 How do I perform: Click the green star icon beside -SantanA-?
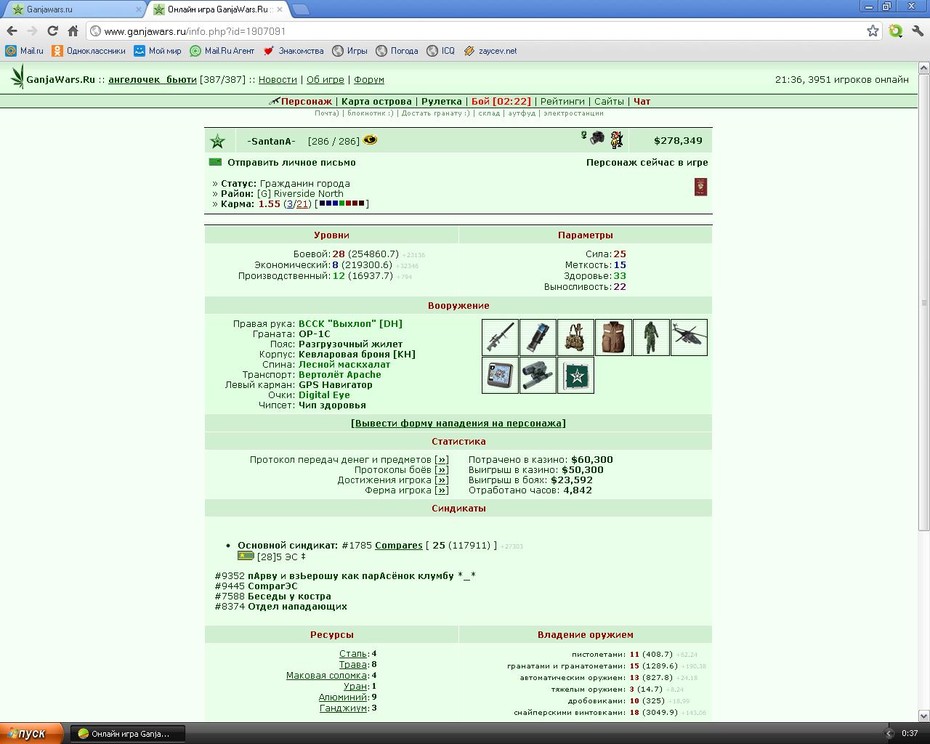[x=218, y=141]
